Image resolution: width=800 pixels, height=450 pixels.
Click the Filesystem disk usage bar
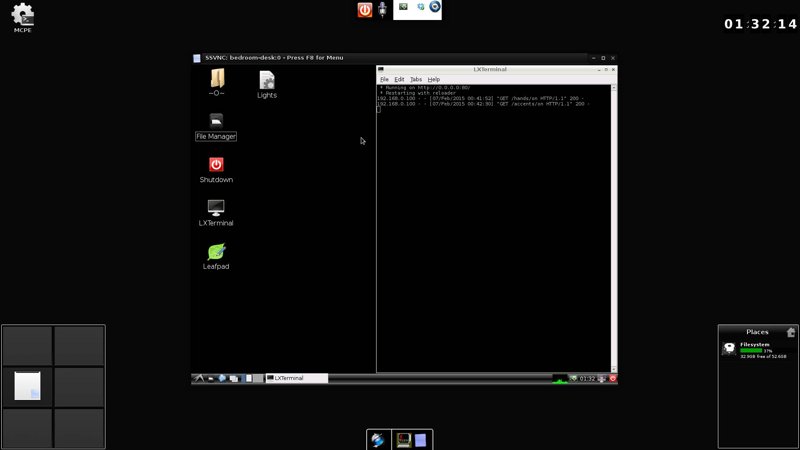(x=751, y=351)
